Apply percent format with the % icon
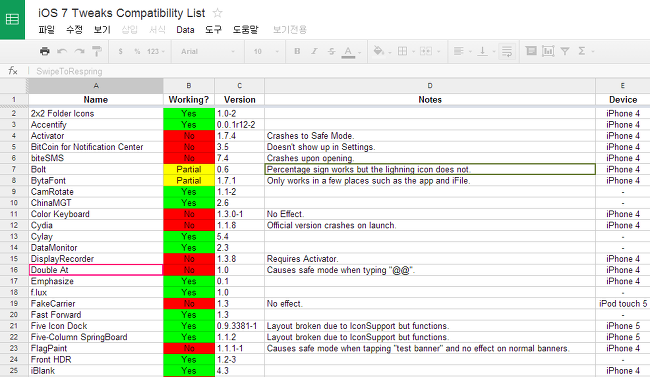The height and width of the screenshot is (377, 650). (137, 51)
